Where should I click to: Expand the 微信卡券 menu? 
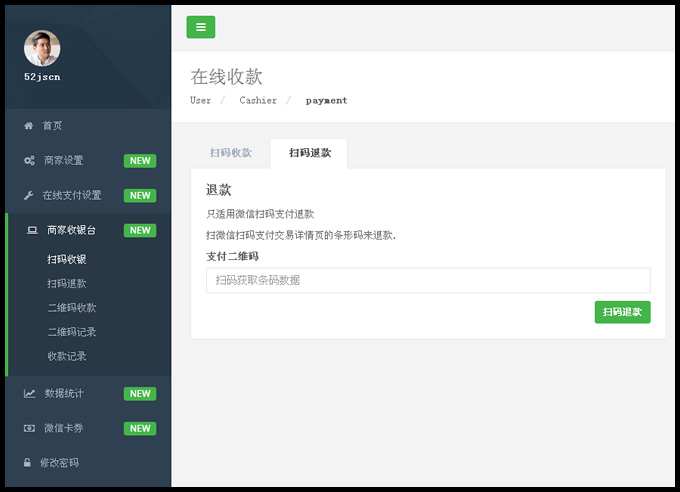click(x=88, y=428)
